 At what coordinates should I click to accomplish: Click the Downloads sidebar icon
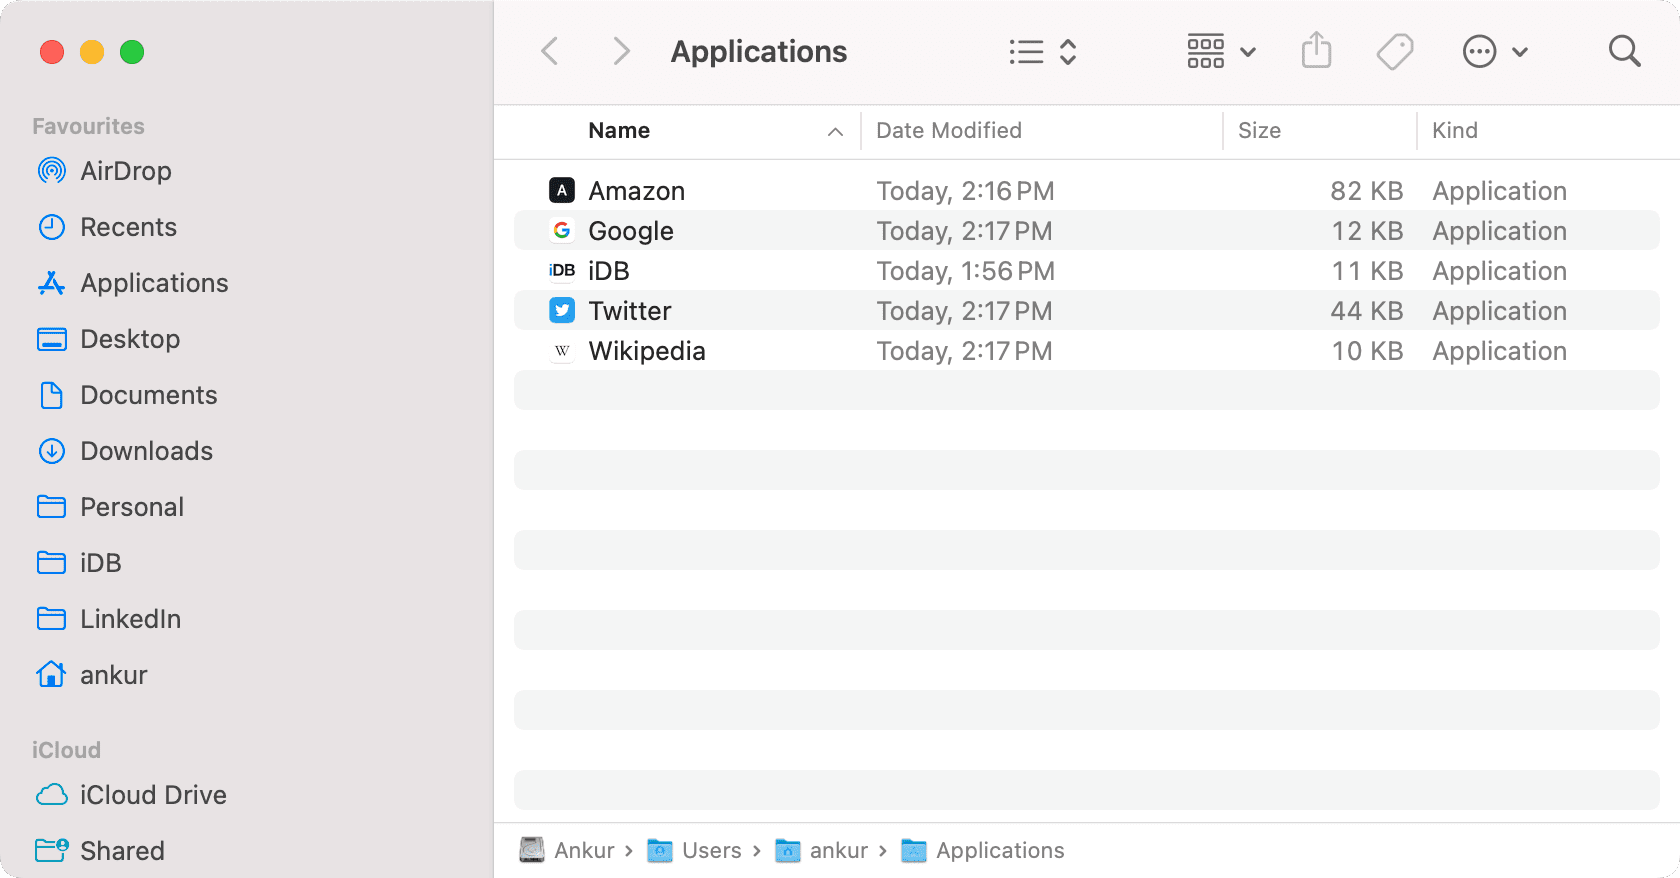(x=52, y=451)
